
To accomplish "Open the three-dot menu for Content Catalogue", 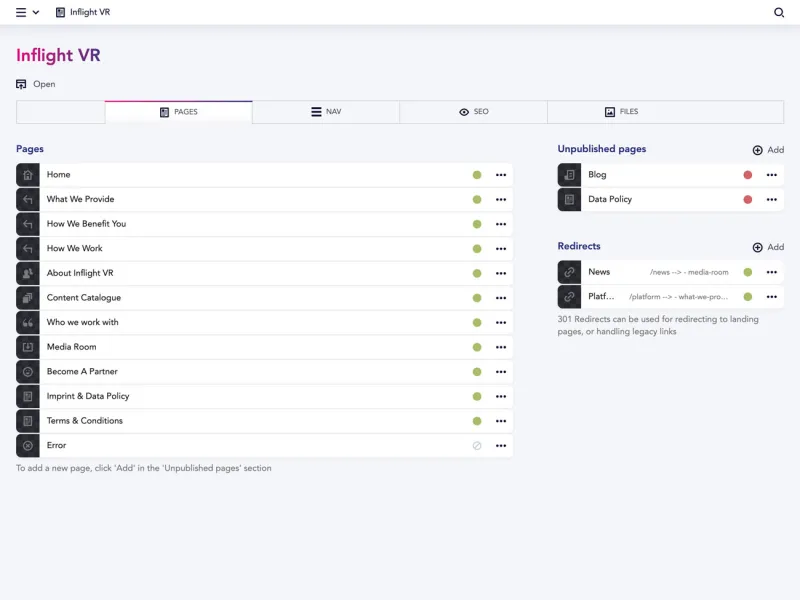I will pos(501,297).
